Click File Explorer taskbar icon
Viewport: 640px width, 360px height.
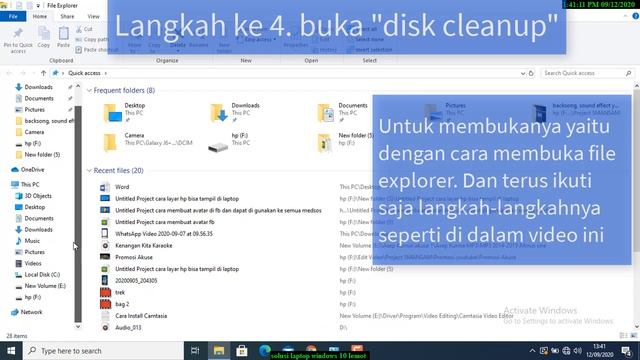[219, 351]
